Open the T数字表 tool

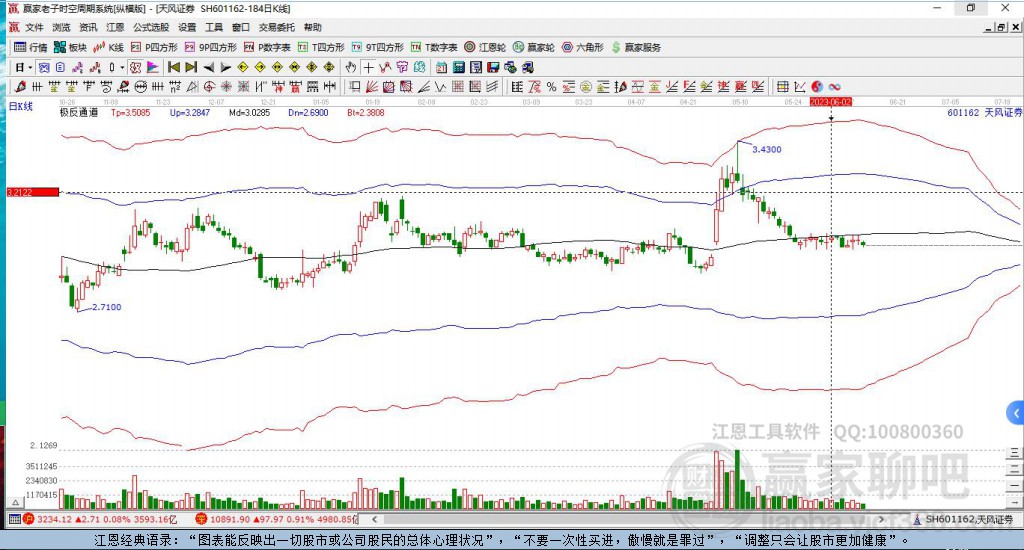coord(434,47)
